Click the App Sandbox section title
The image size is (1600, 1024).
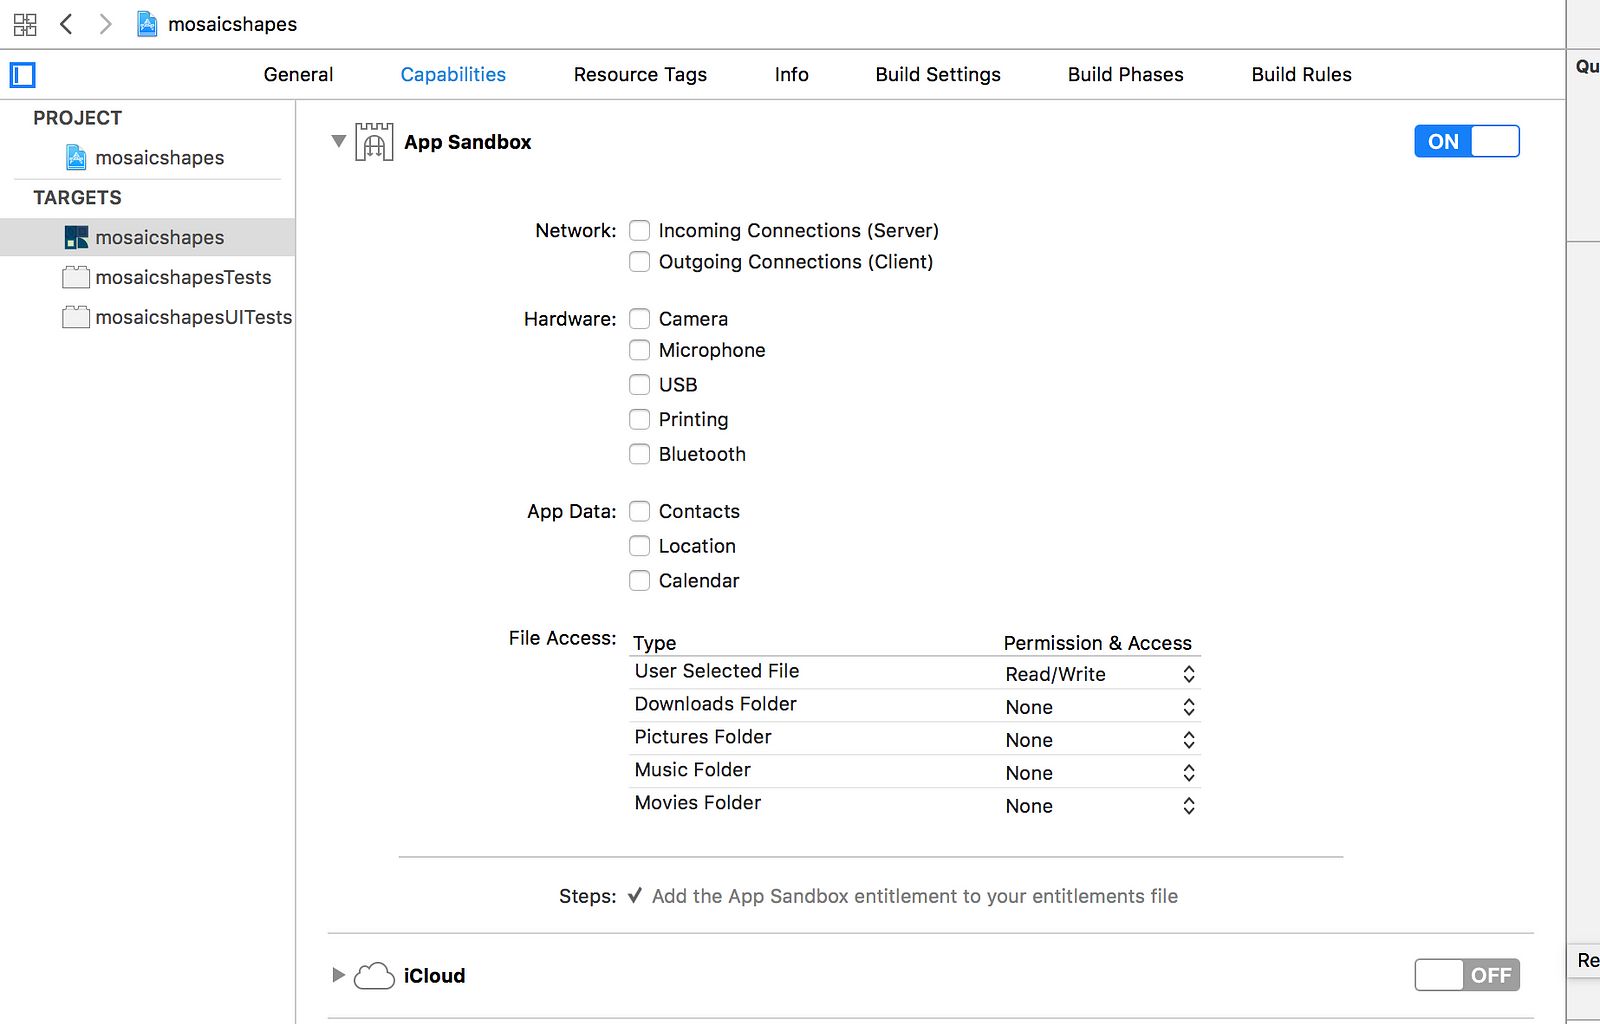[467, 142]
